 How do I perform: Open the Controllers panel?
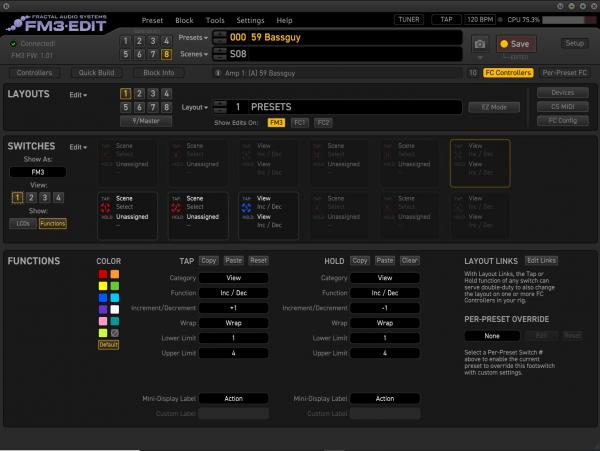click(x=34, y=73)
